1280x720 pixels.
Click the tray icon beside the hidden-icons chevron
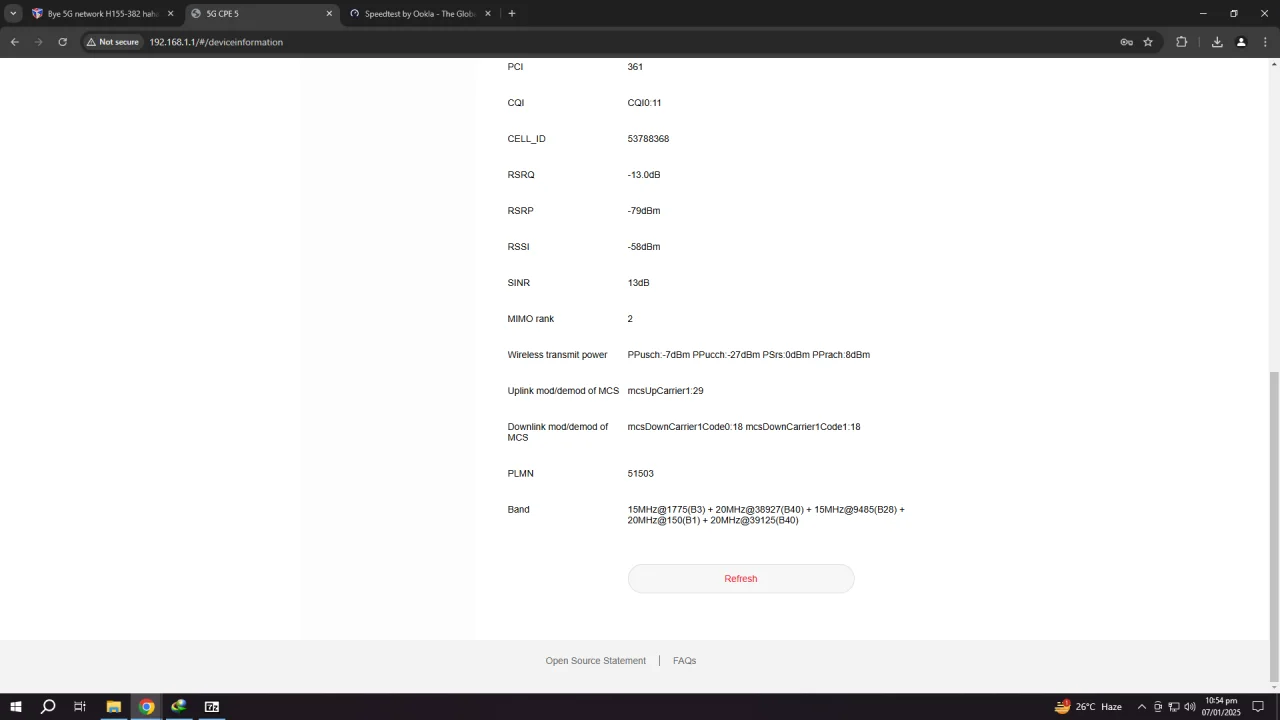[x=1158, y=707]
